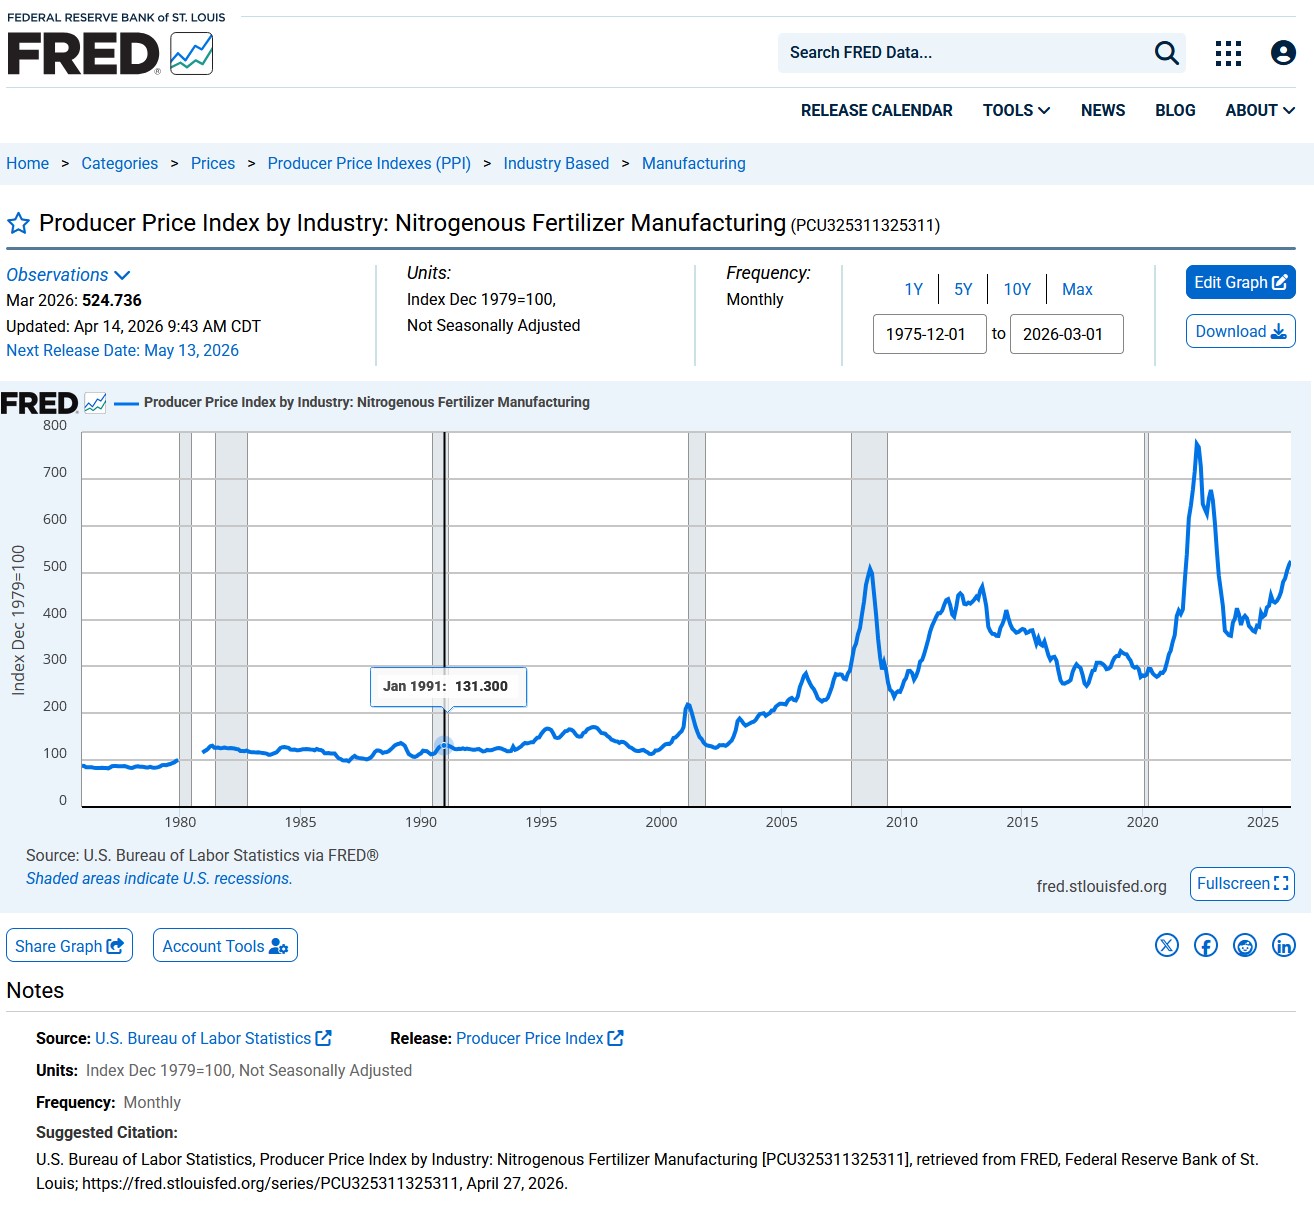Viewport: 1314px width, 1213px height.
Task: Share graph on LinkedIn
Action: point(1284,945)
